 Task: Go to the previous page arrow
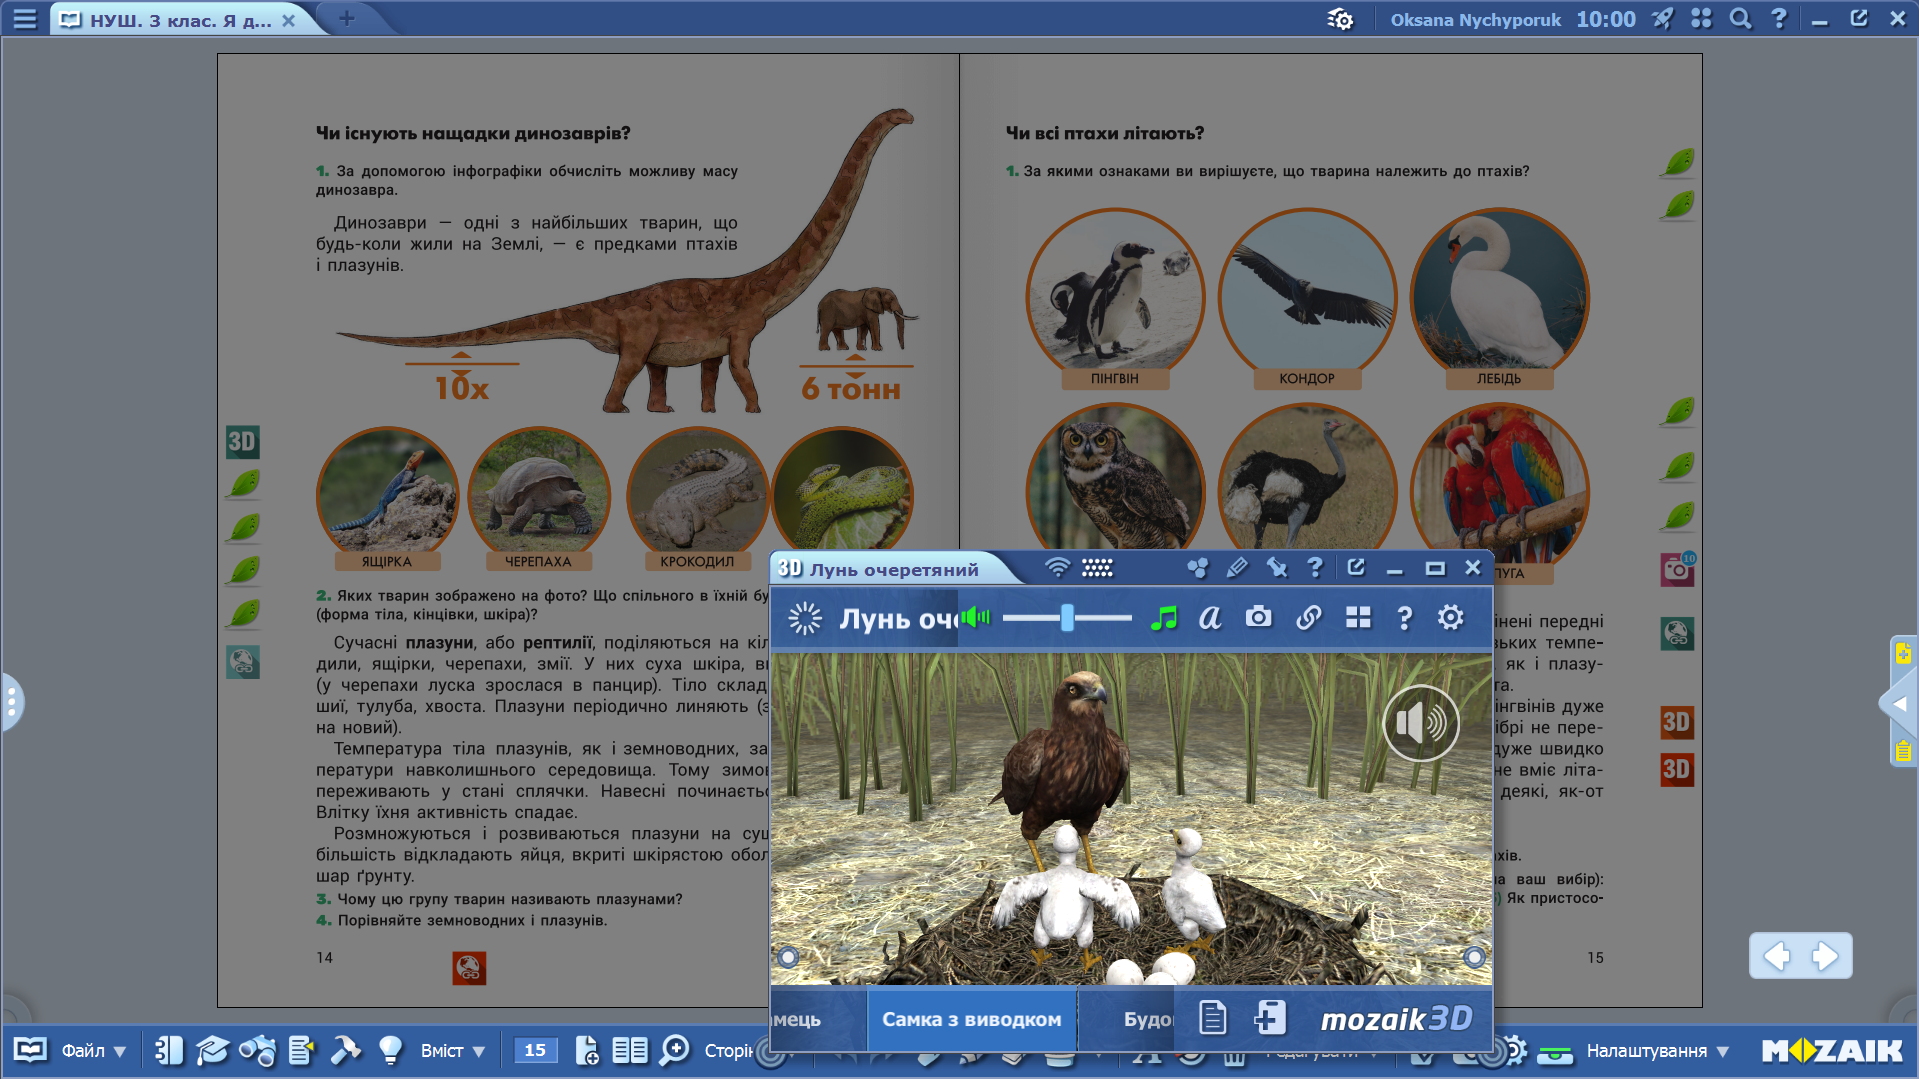pyautogui.click(x=1776, y=956)
